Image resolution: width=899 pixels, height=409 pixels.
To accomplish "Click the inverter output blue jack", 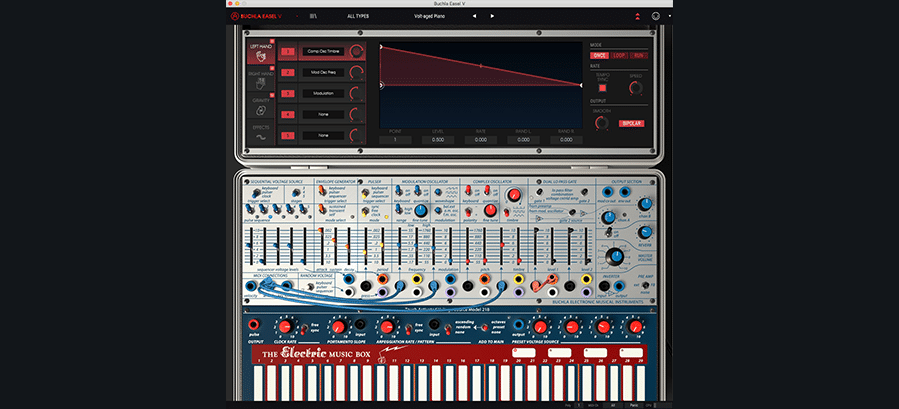I will tap(618, 286).
